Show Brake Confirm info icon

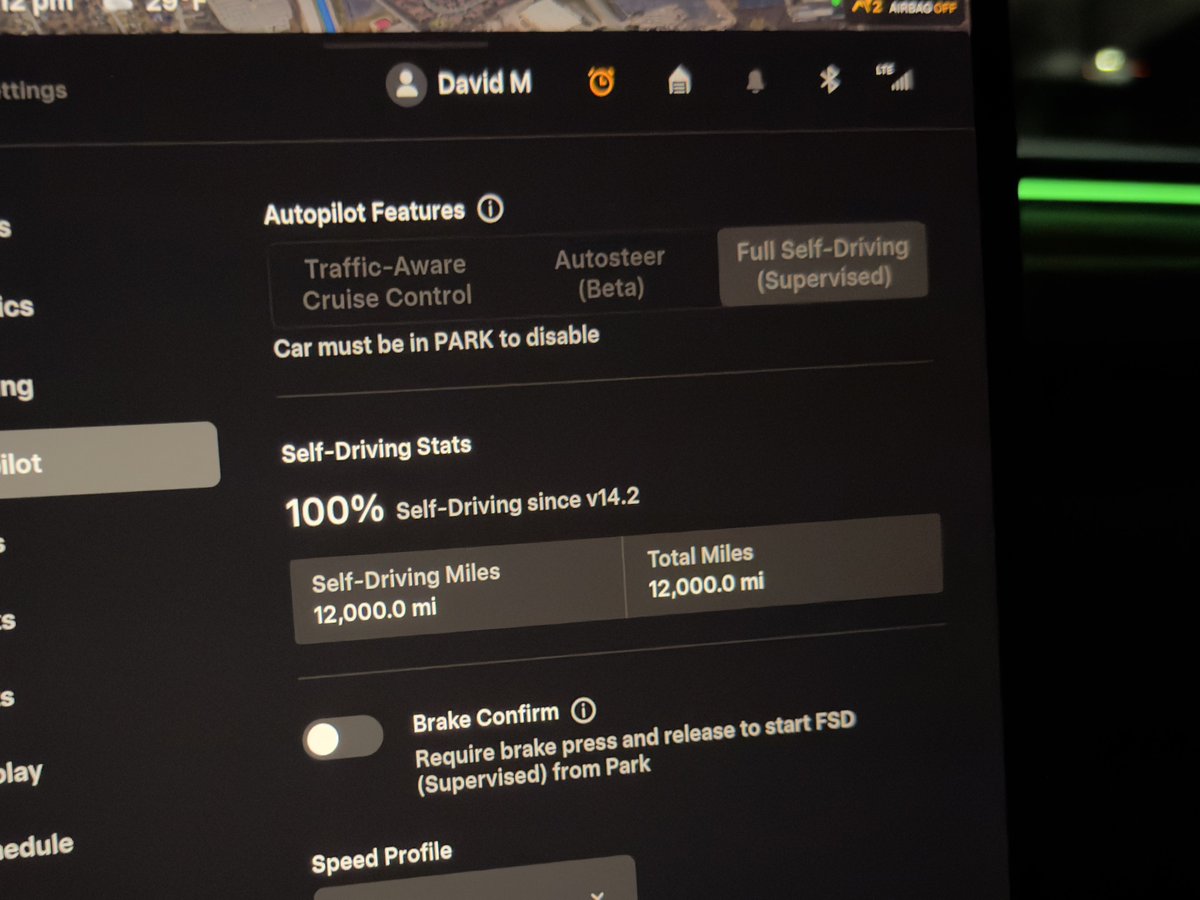[583, 711]
